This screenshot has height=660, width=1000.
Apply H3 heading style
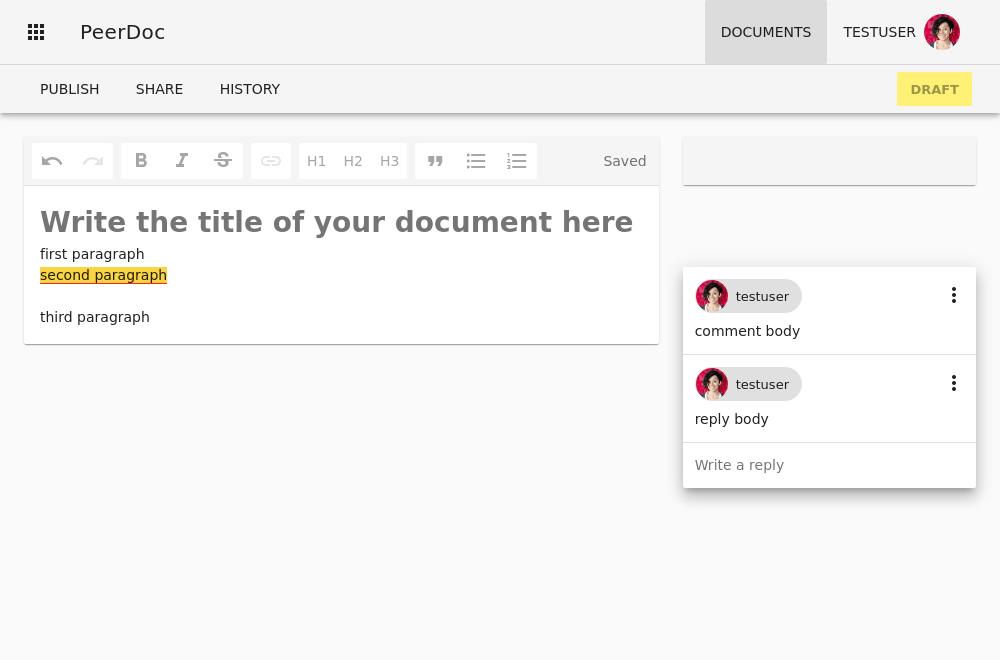389,161
